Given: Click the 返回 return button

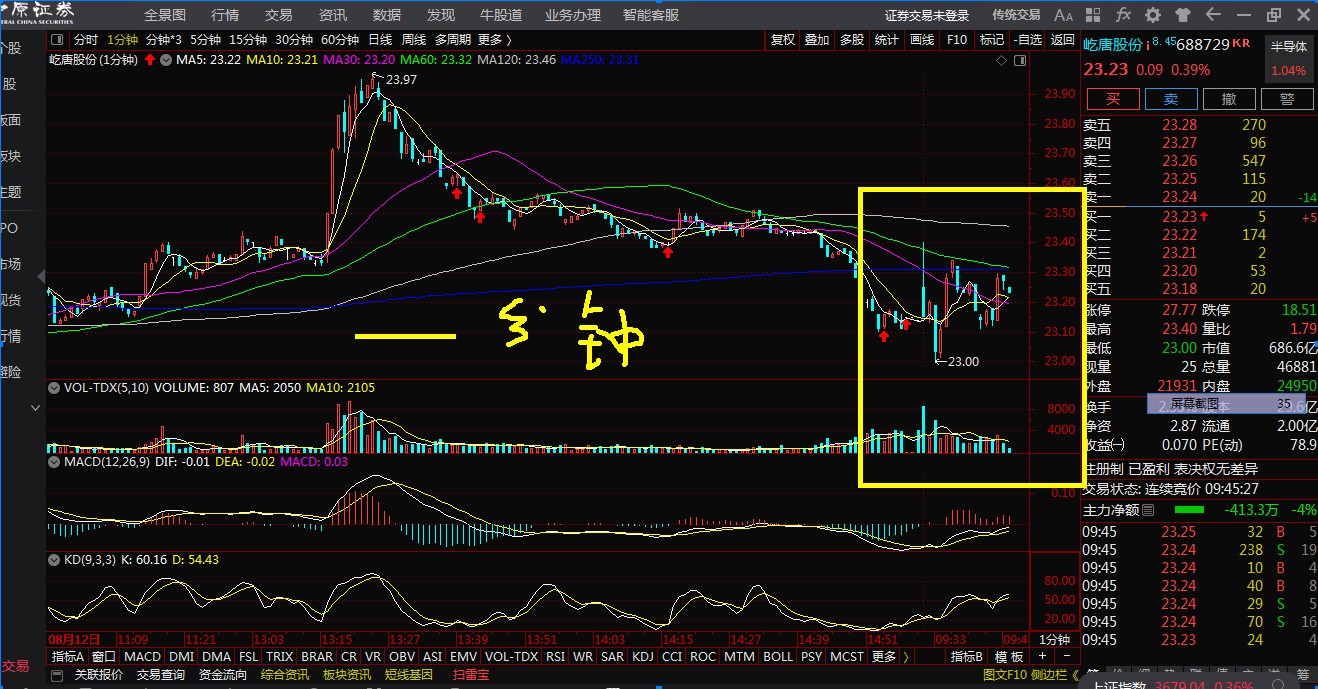Looking at the screenshot, I should 1062,40.
